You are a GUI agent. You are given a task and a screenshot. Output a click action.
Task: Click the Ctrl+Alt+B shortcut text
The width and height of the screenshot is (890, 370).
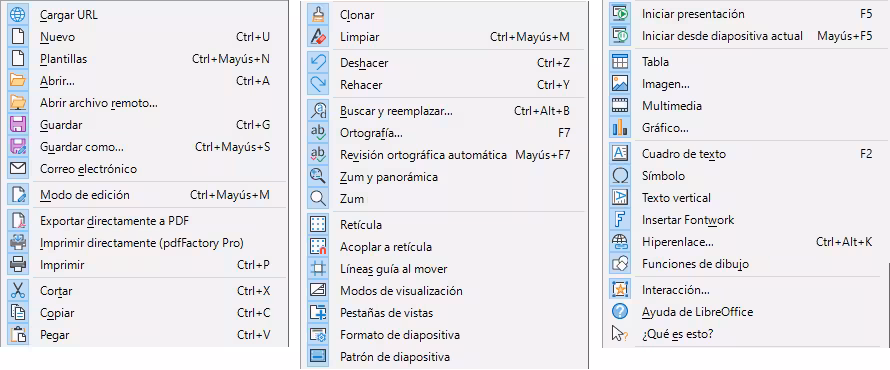pos(542,111)
